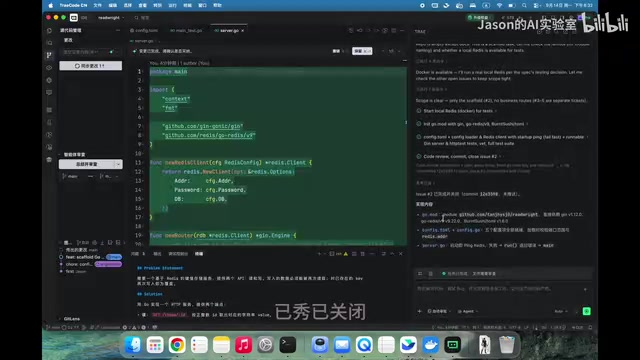Switch to the config.toml tab

point(144,31)
